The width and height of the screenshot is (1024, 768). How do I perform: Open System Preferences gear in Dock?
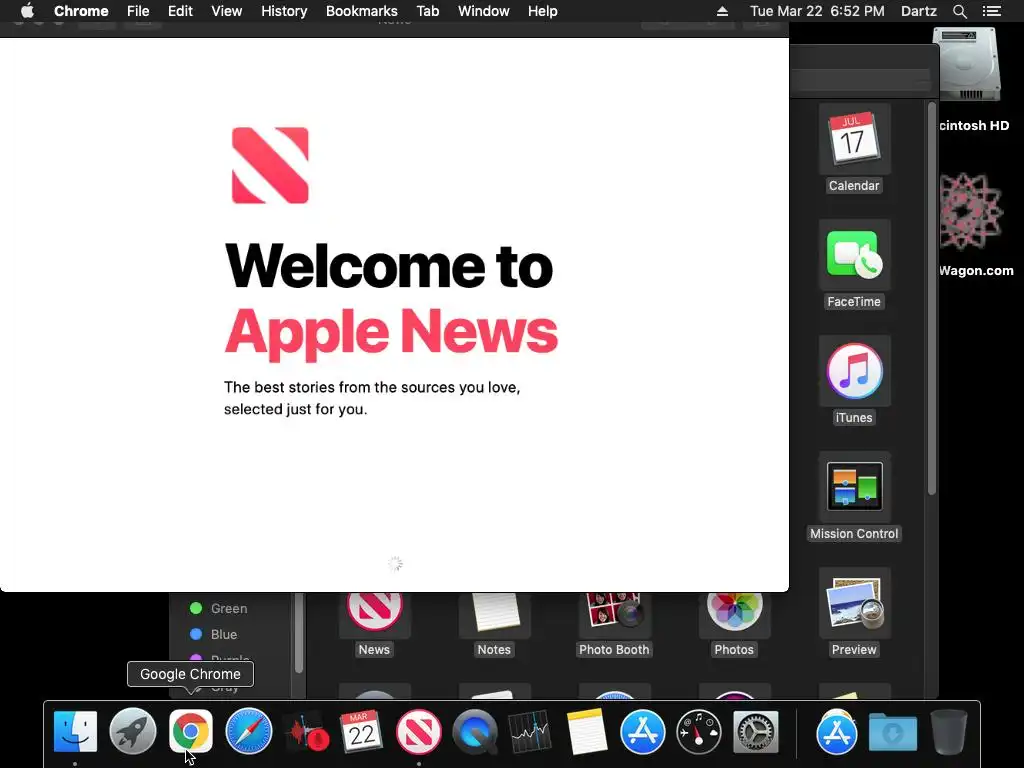pyautogui.click(x=756, y=731)
